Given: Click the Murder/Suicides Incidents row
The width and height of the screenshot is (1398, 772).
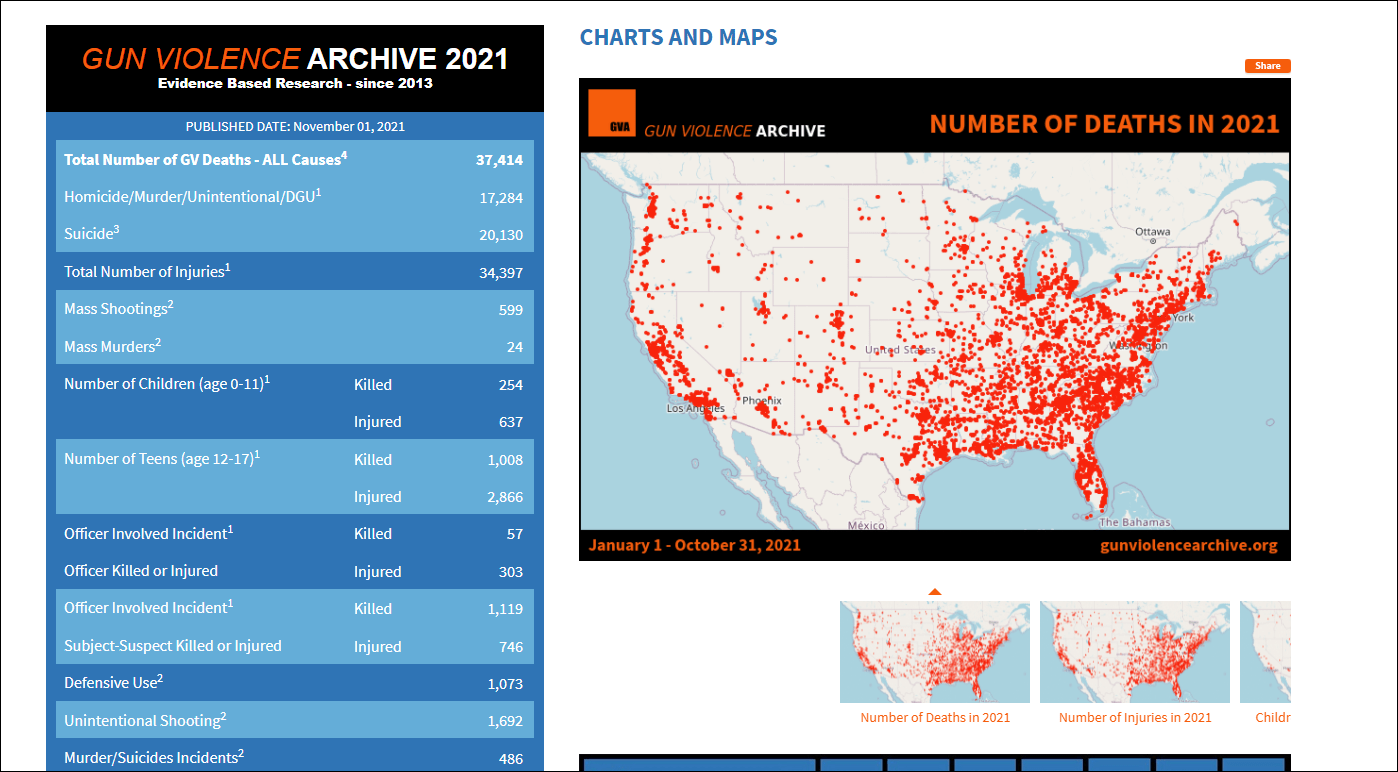Looking at the screenshot, I should (152, 758).
